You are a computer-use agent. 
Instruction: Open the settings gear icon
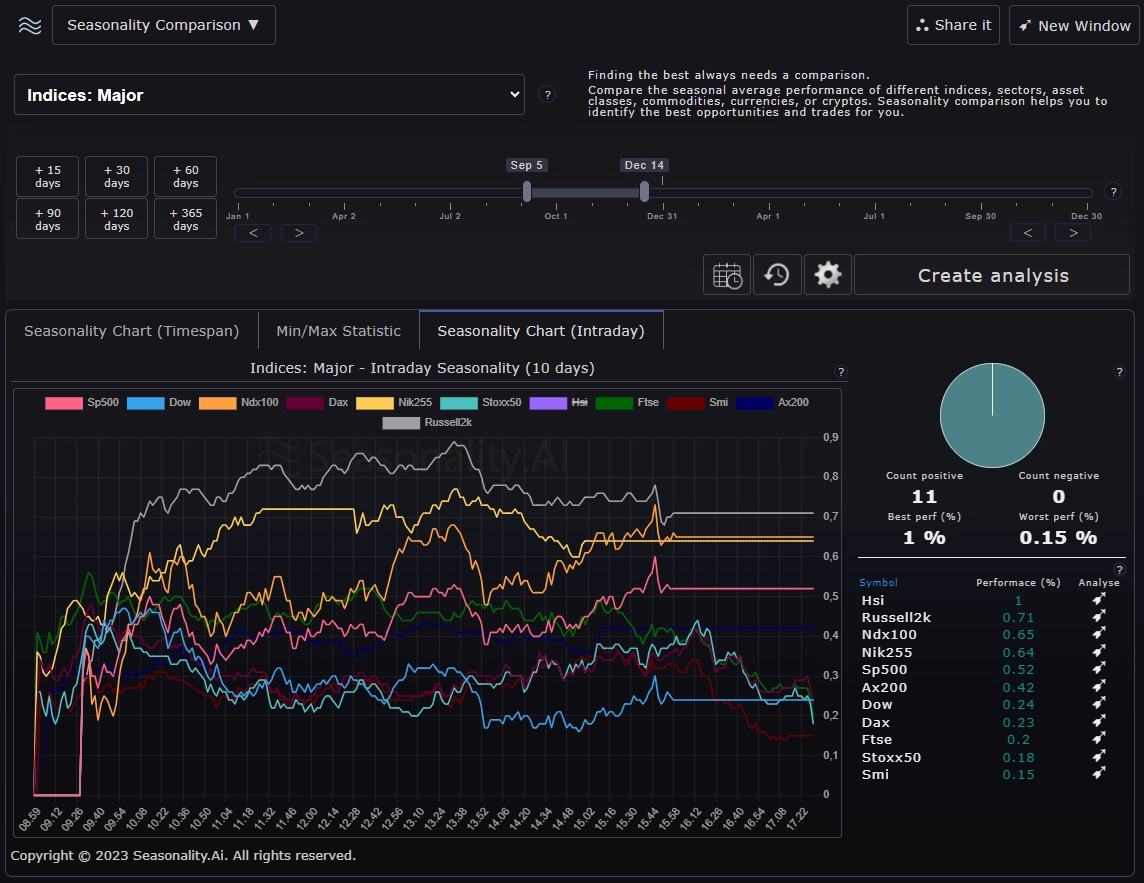[827, 274]
